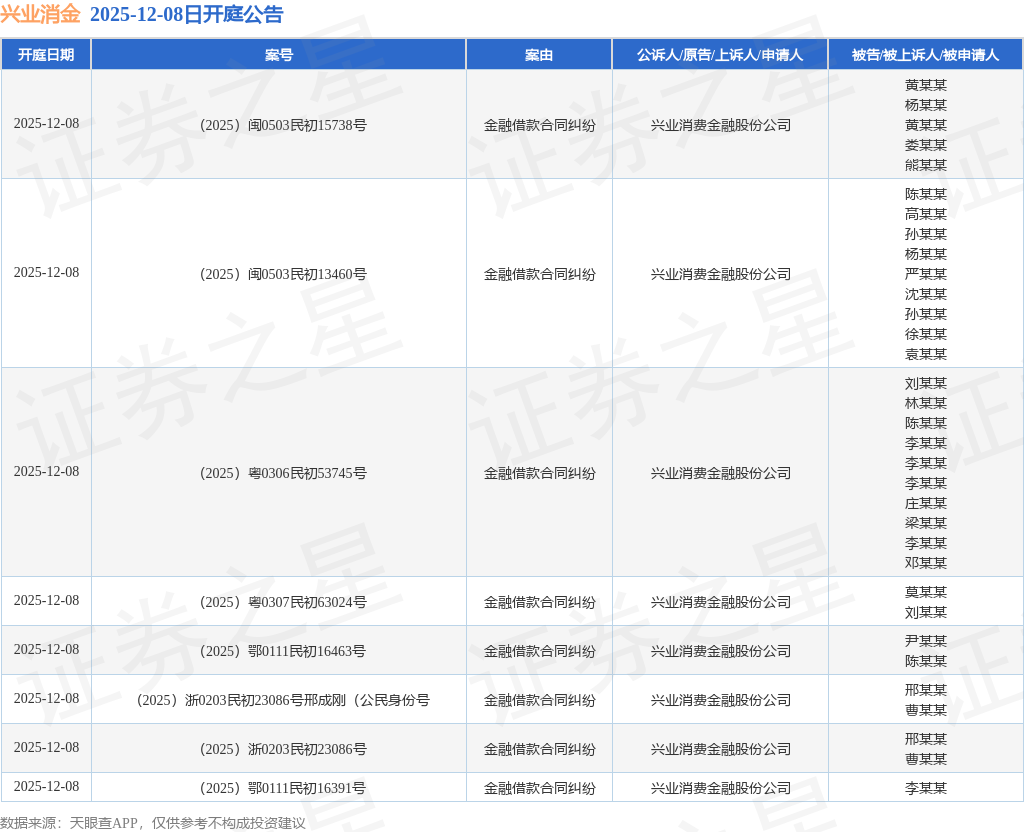Click defendant 徐某某
1024x832 pixels.
point(925,334)
